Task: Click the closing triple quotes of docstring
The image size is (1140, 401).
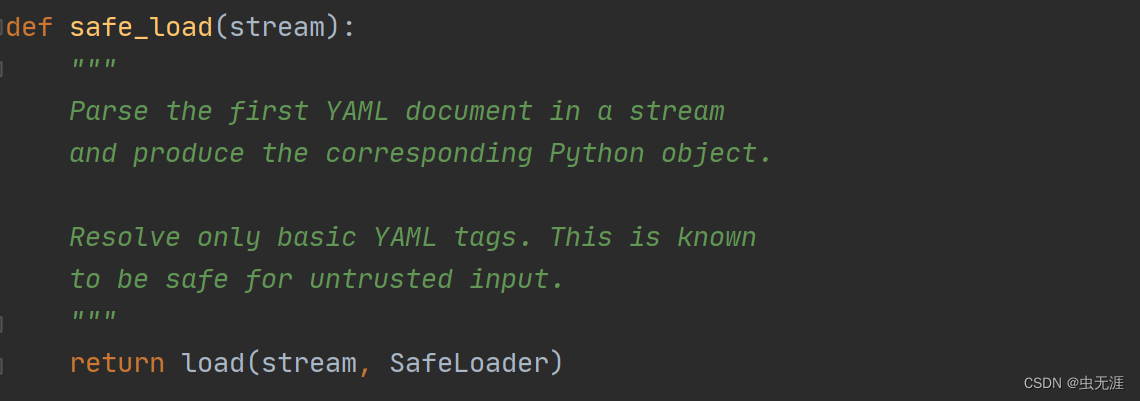Action: click(x=93, y=321)
